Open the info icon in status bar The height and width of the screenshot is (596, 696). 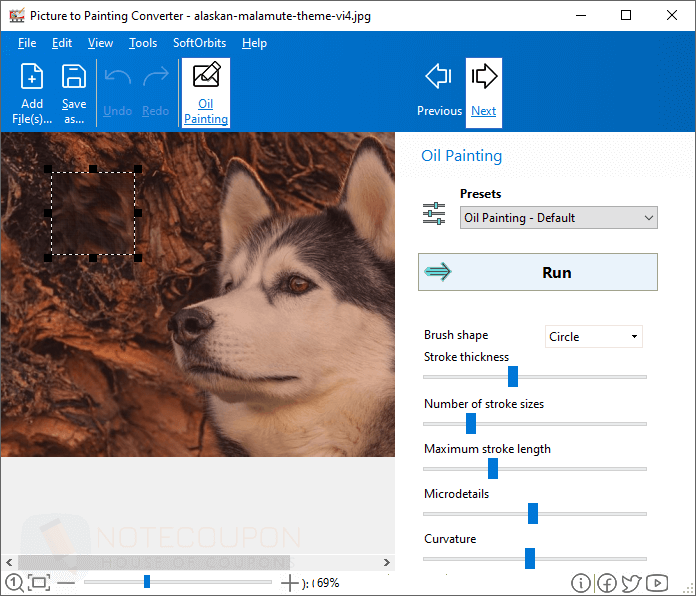pos(581,583)
